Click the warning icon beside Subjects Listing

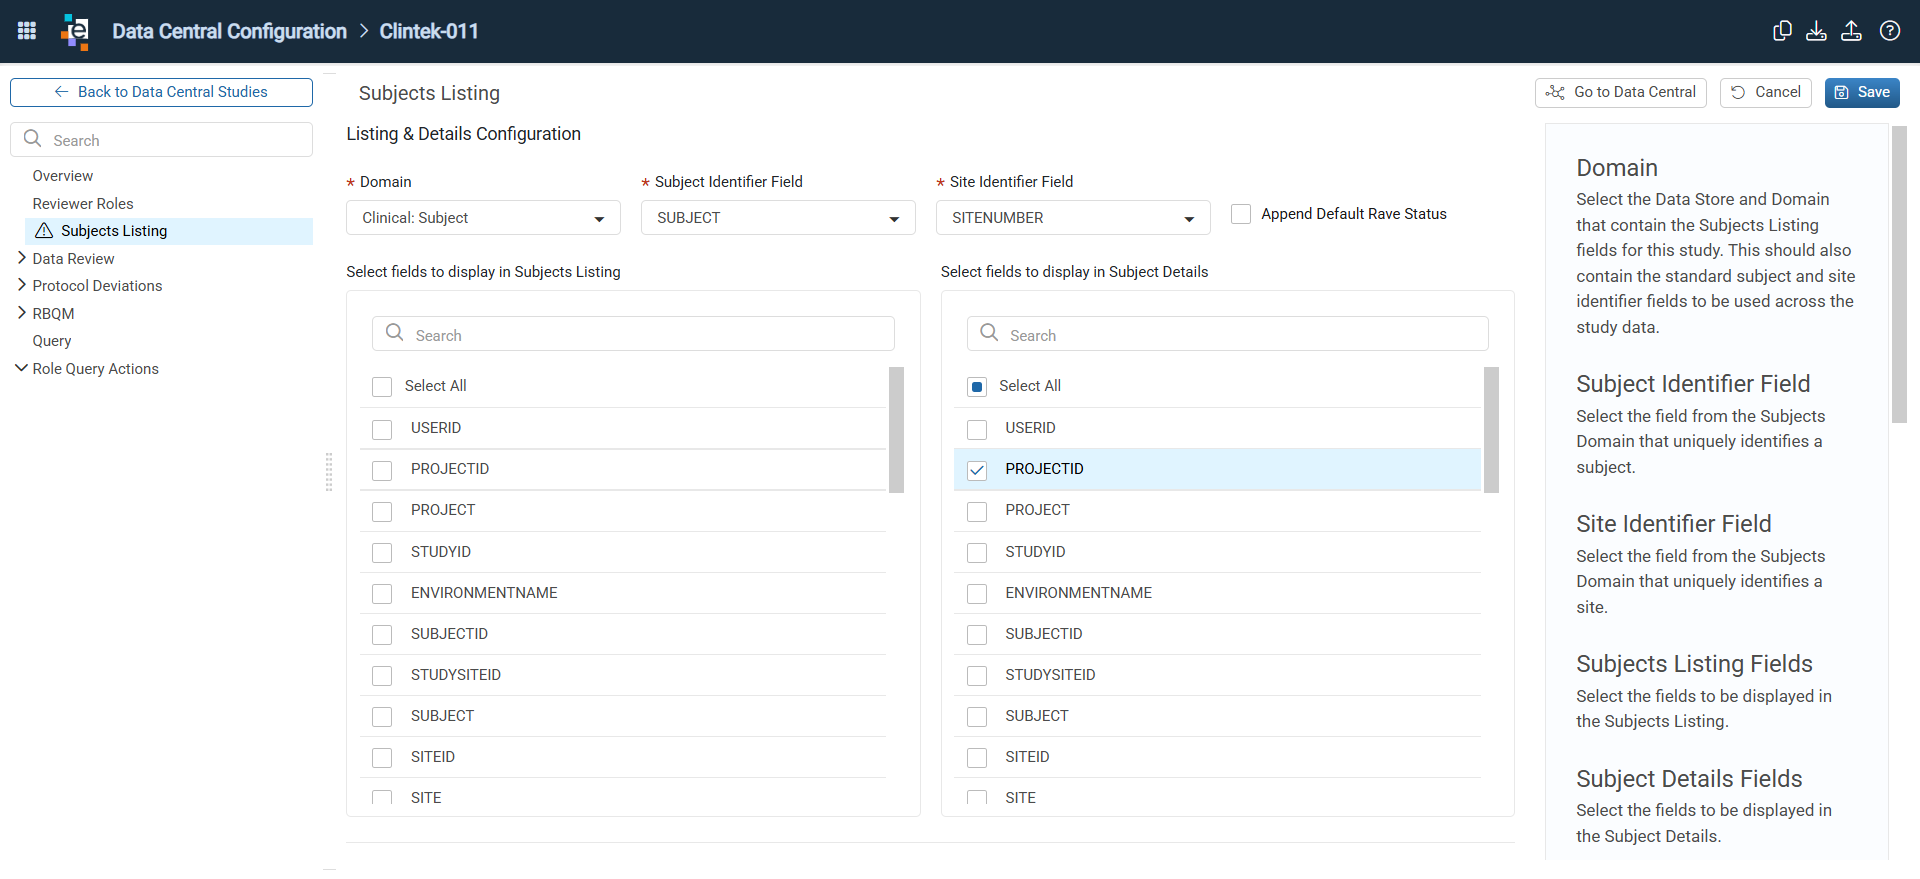(44, 231)
